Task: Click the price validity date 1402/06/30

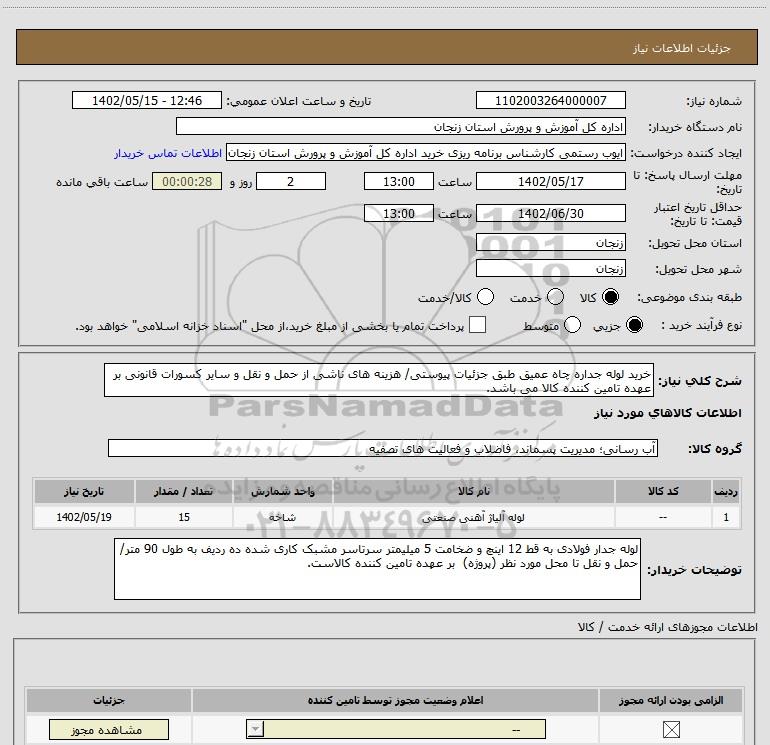Action: click(550, 214)
